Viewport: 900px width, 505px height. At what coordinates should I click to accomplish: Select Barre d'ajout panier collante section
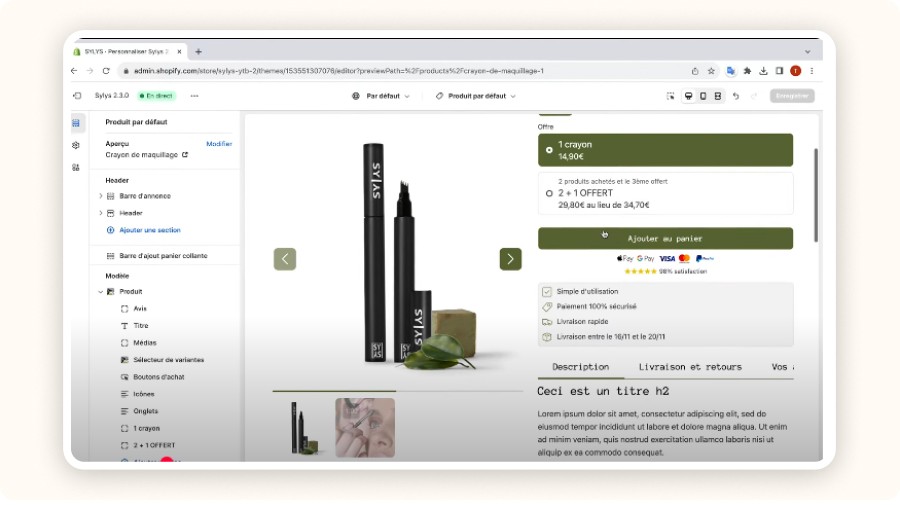(x=165, y=256)
